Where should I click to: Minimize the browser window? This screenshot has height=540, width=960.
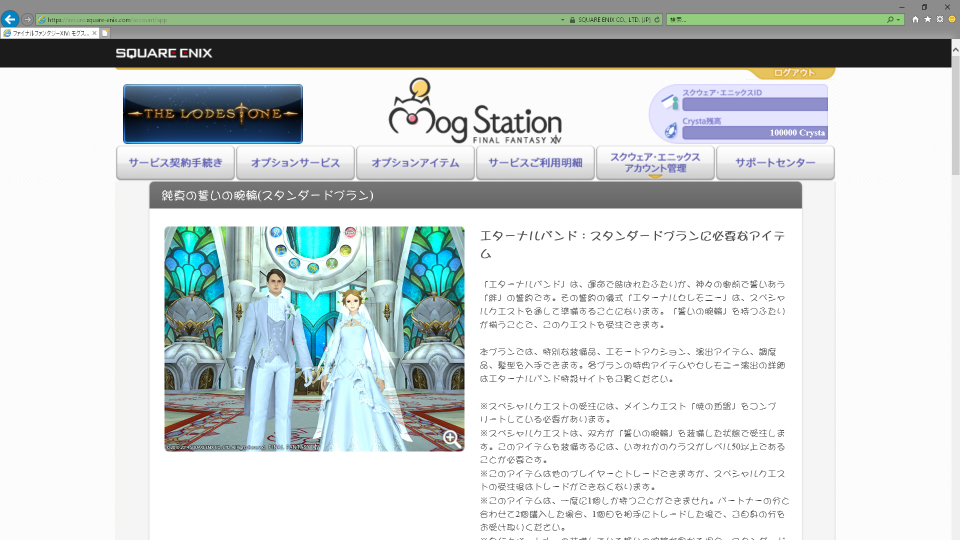coord(902,7)
